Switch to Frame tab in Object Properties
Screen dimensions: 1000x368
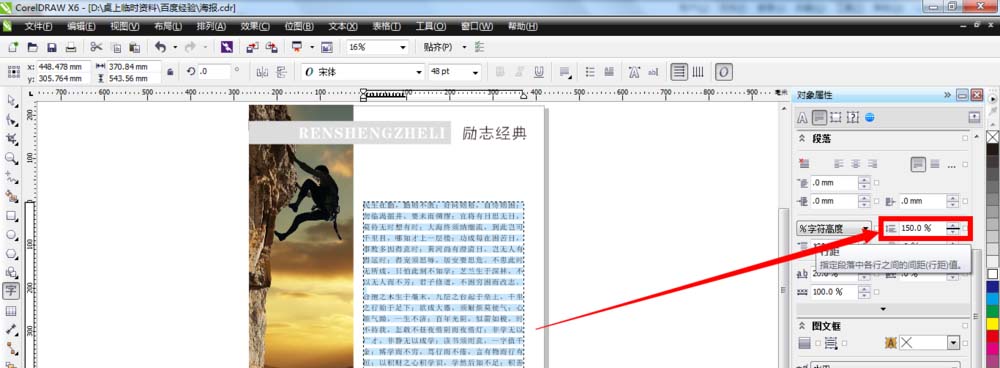[836, 117]
